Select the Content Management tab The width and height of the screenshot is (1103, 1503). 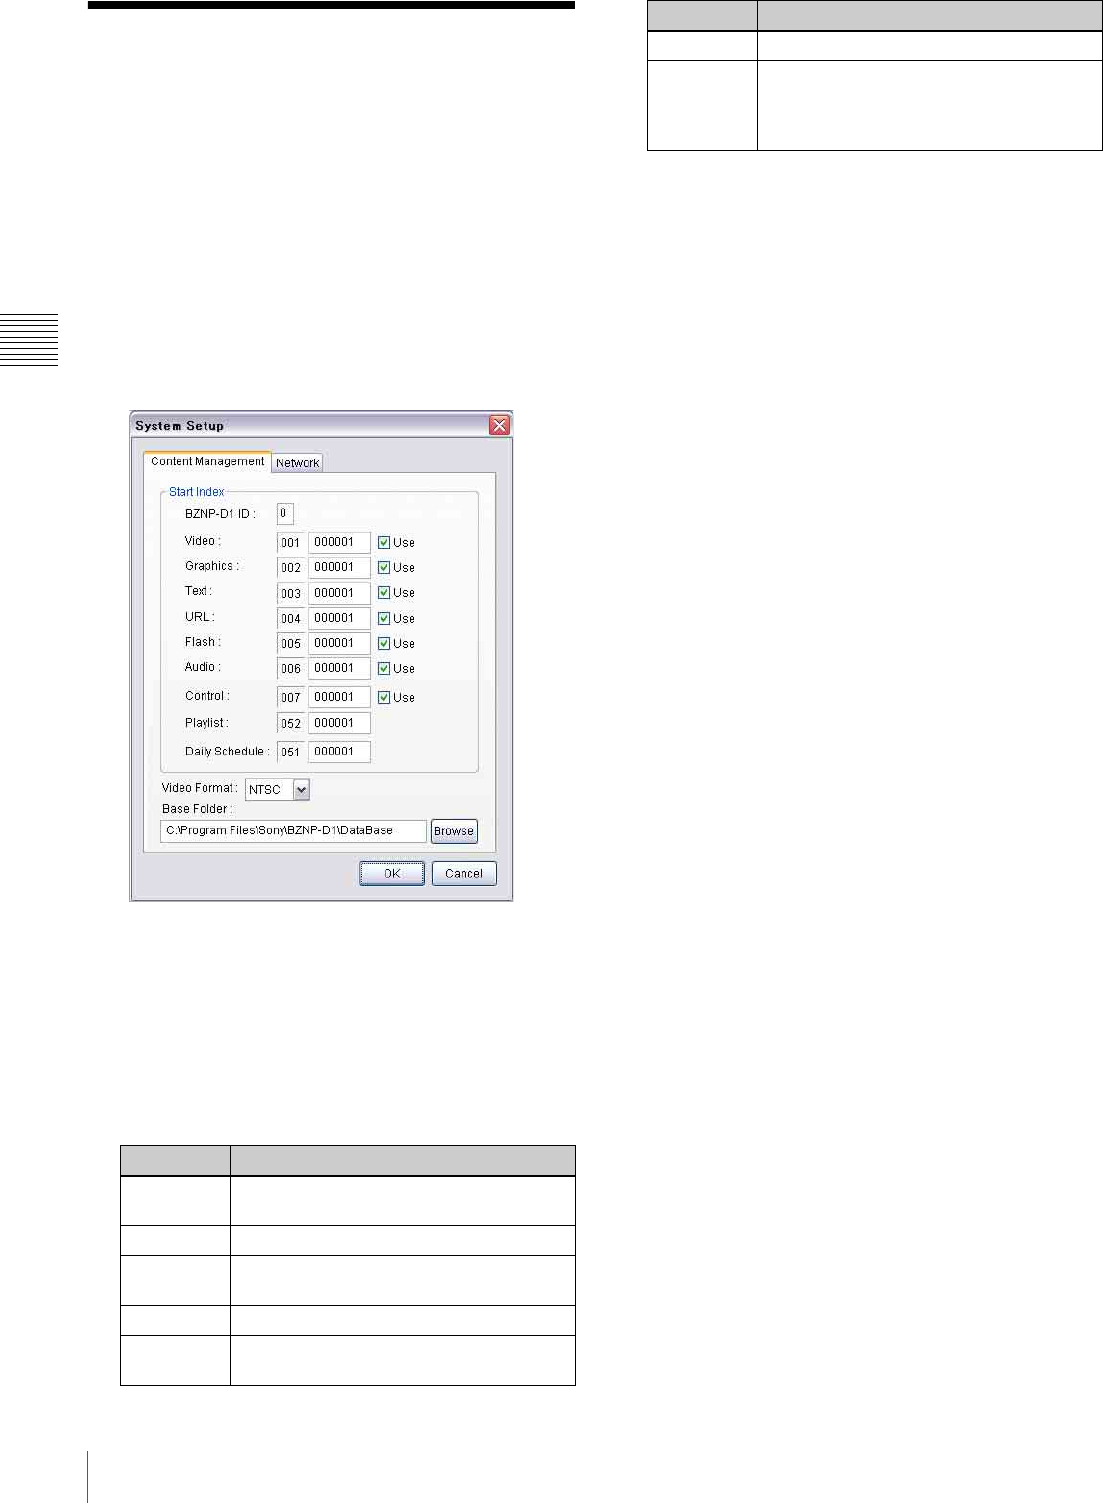pos(207,461)
